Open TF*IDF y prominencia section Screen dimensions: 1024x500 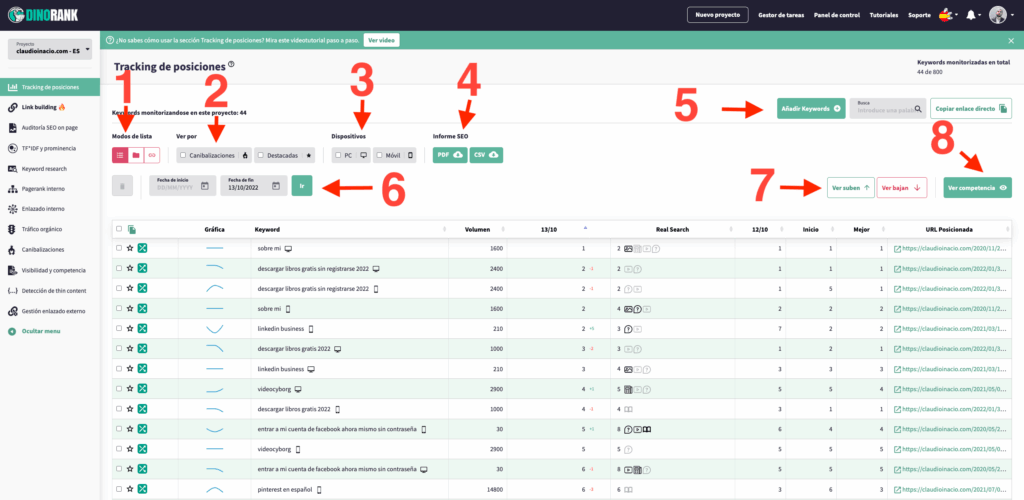click(x=50, y=148)
